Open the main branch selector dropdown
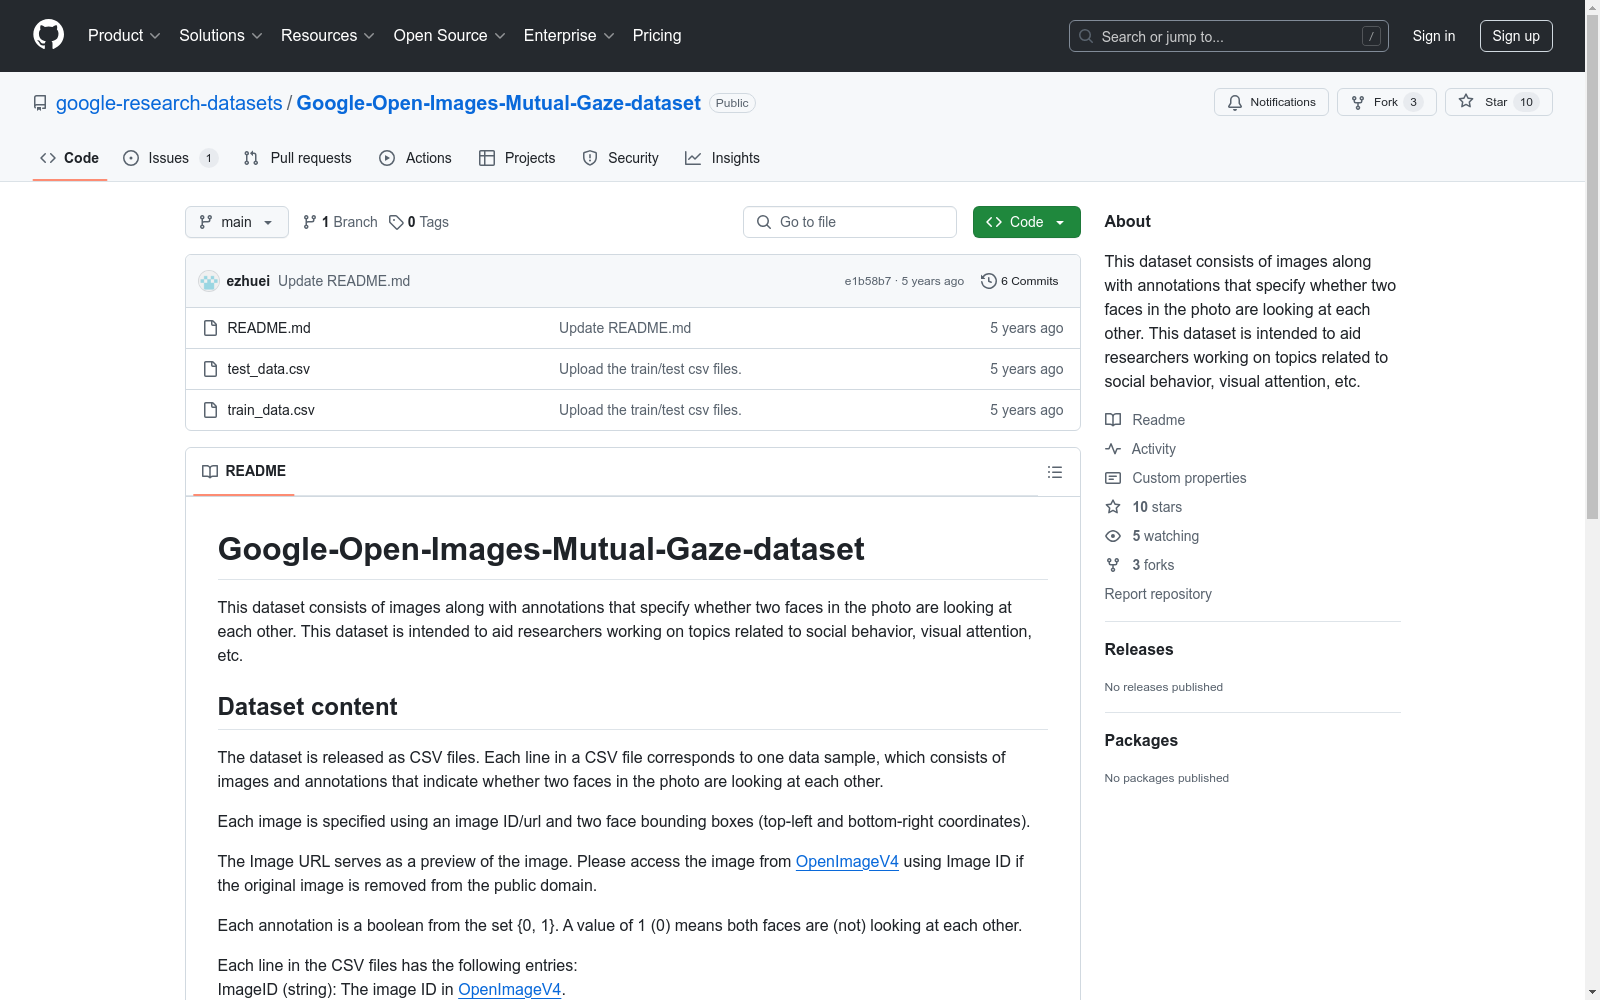Screen dimensions: 1600x1000 pyautogui.click(x=237, y=222)
